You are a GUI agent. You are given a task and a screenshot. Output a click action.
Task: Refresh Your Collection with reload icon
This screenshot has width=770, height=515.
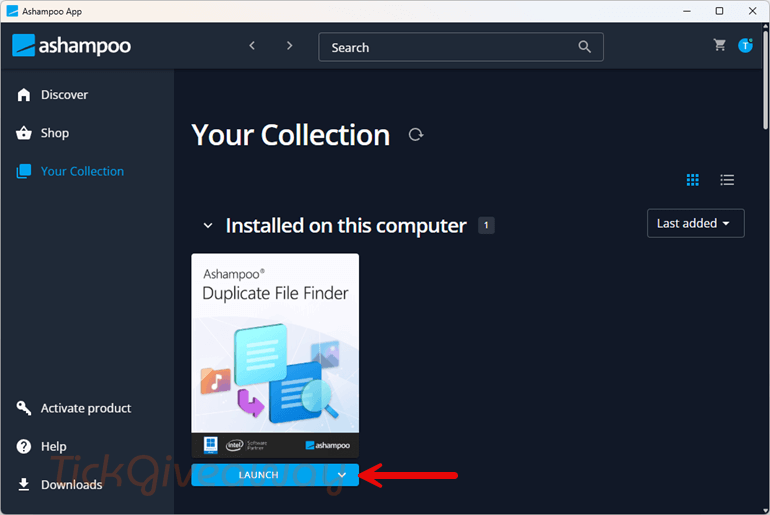click(416, 135)
